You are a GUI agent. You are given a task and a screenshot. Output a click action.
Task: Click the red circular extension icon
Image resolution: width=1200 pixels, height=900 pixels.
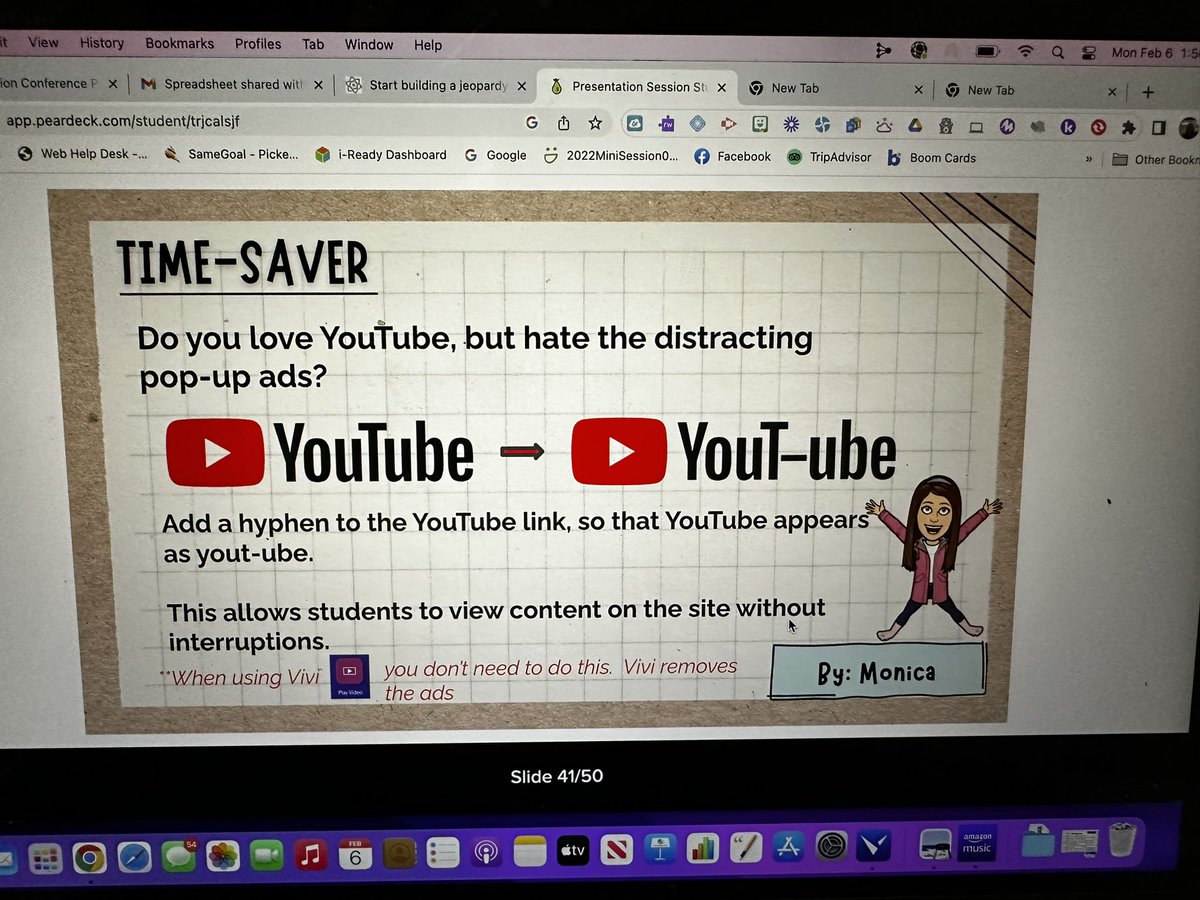1099,127
